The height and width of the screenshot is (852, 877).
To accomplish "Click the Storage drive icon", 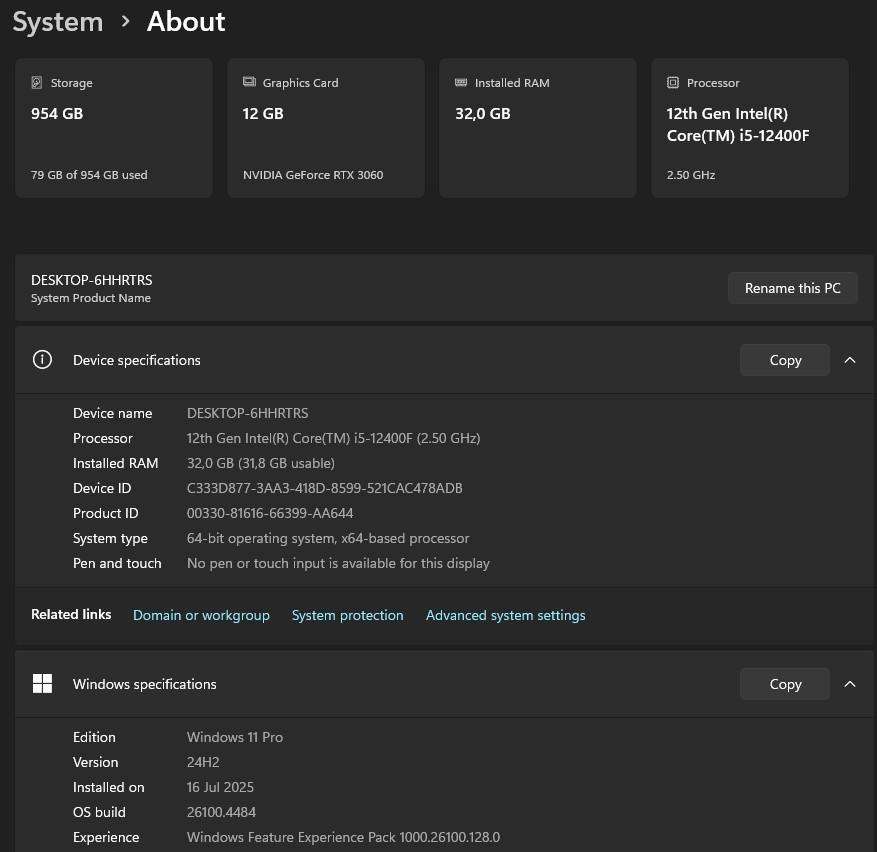I will click(x=37, y=82).
